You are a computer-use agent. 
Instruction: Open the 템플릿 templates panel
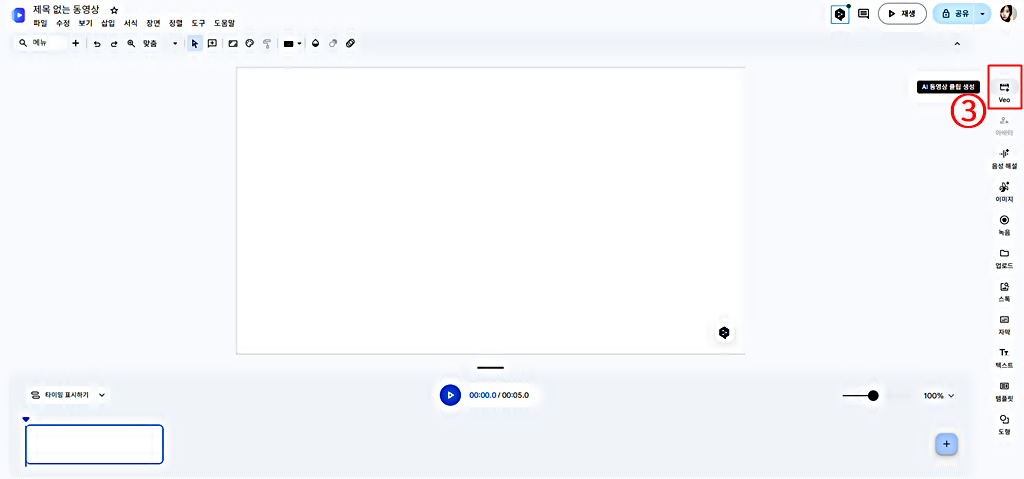[1004, 391]
